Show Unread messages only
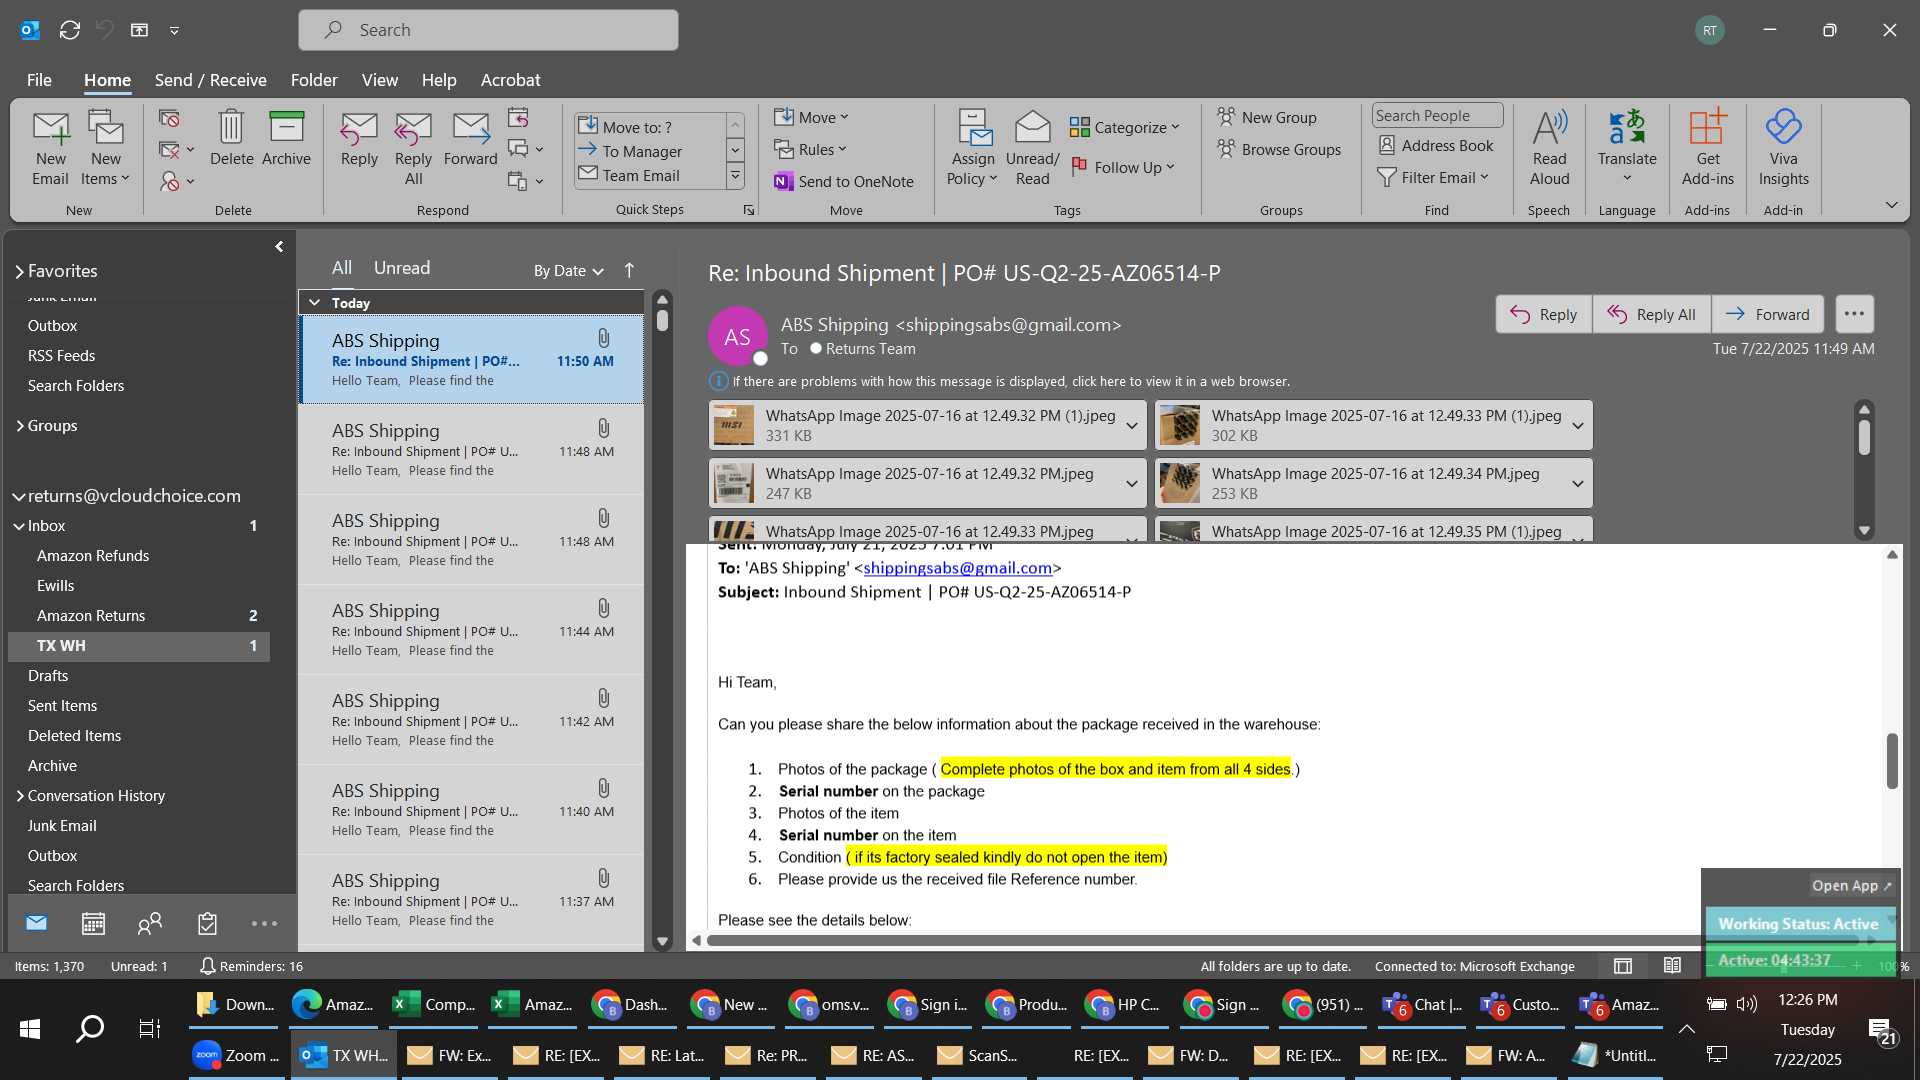This screenshot has height=1080, width=1920. click(x=401, y=268)
